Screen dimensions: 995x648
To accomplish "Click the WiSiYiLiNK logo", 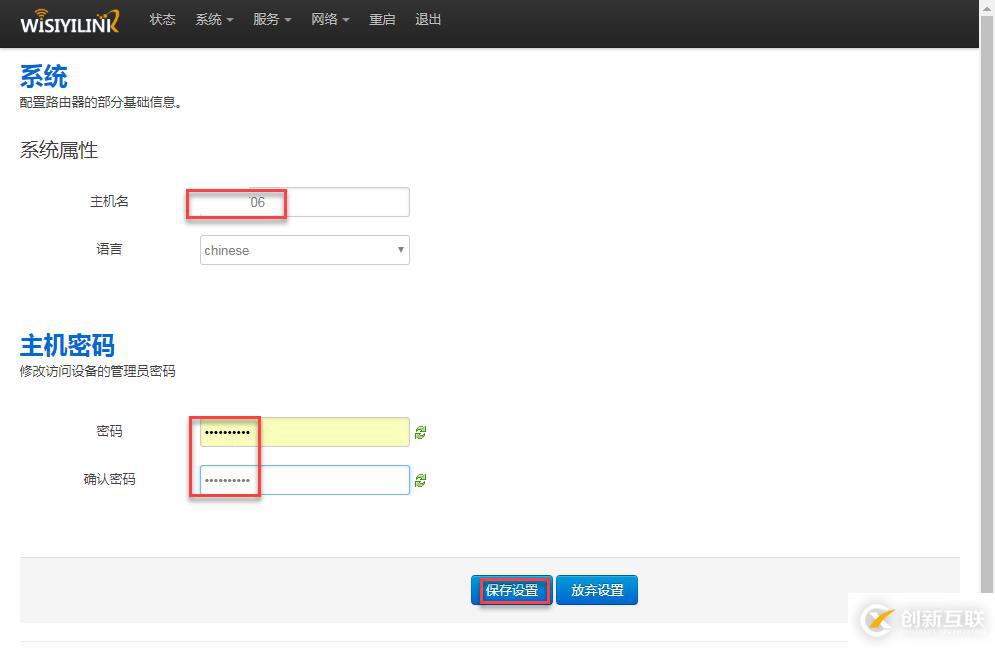I will pyautogui.click(x=70, y=21).
